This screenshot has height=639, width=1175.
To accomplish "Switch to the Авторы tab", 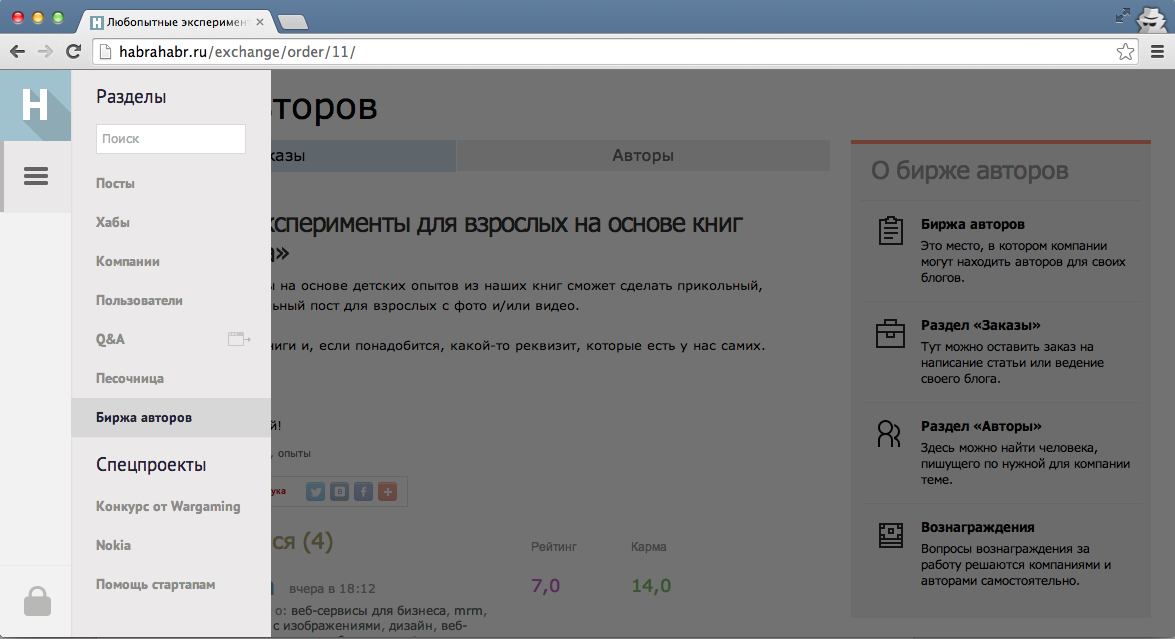I will pyautogui.click(x=642, y=155).
